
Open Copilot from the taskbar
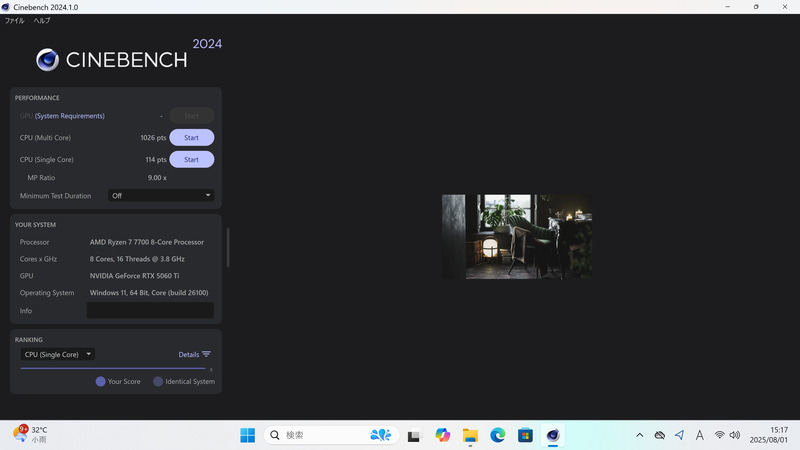coord(442,435)
